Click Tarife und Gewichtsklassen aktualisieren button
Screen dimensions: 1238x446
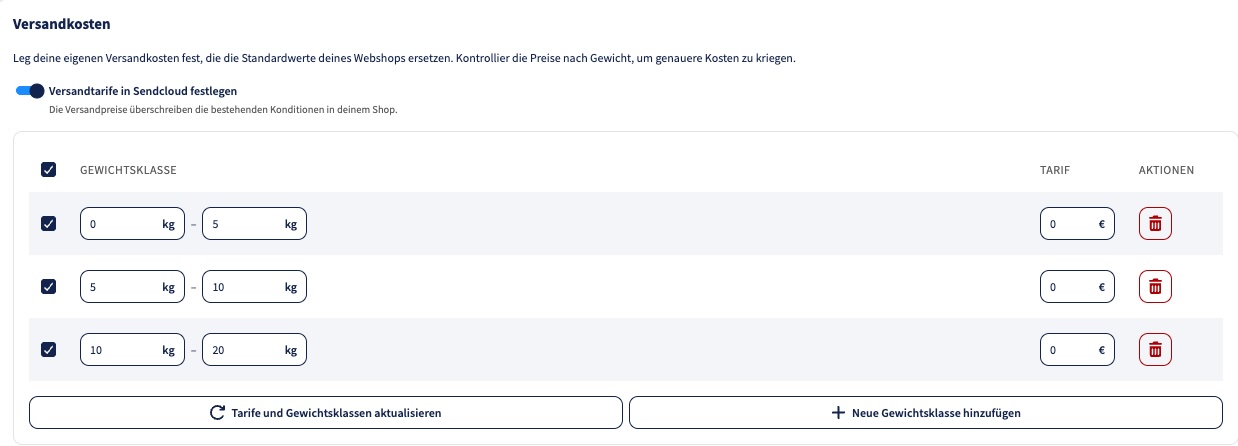tap(326, 412)
